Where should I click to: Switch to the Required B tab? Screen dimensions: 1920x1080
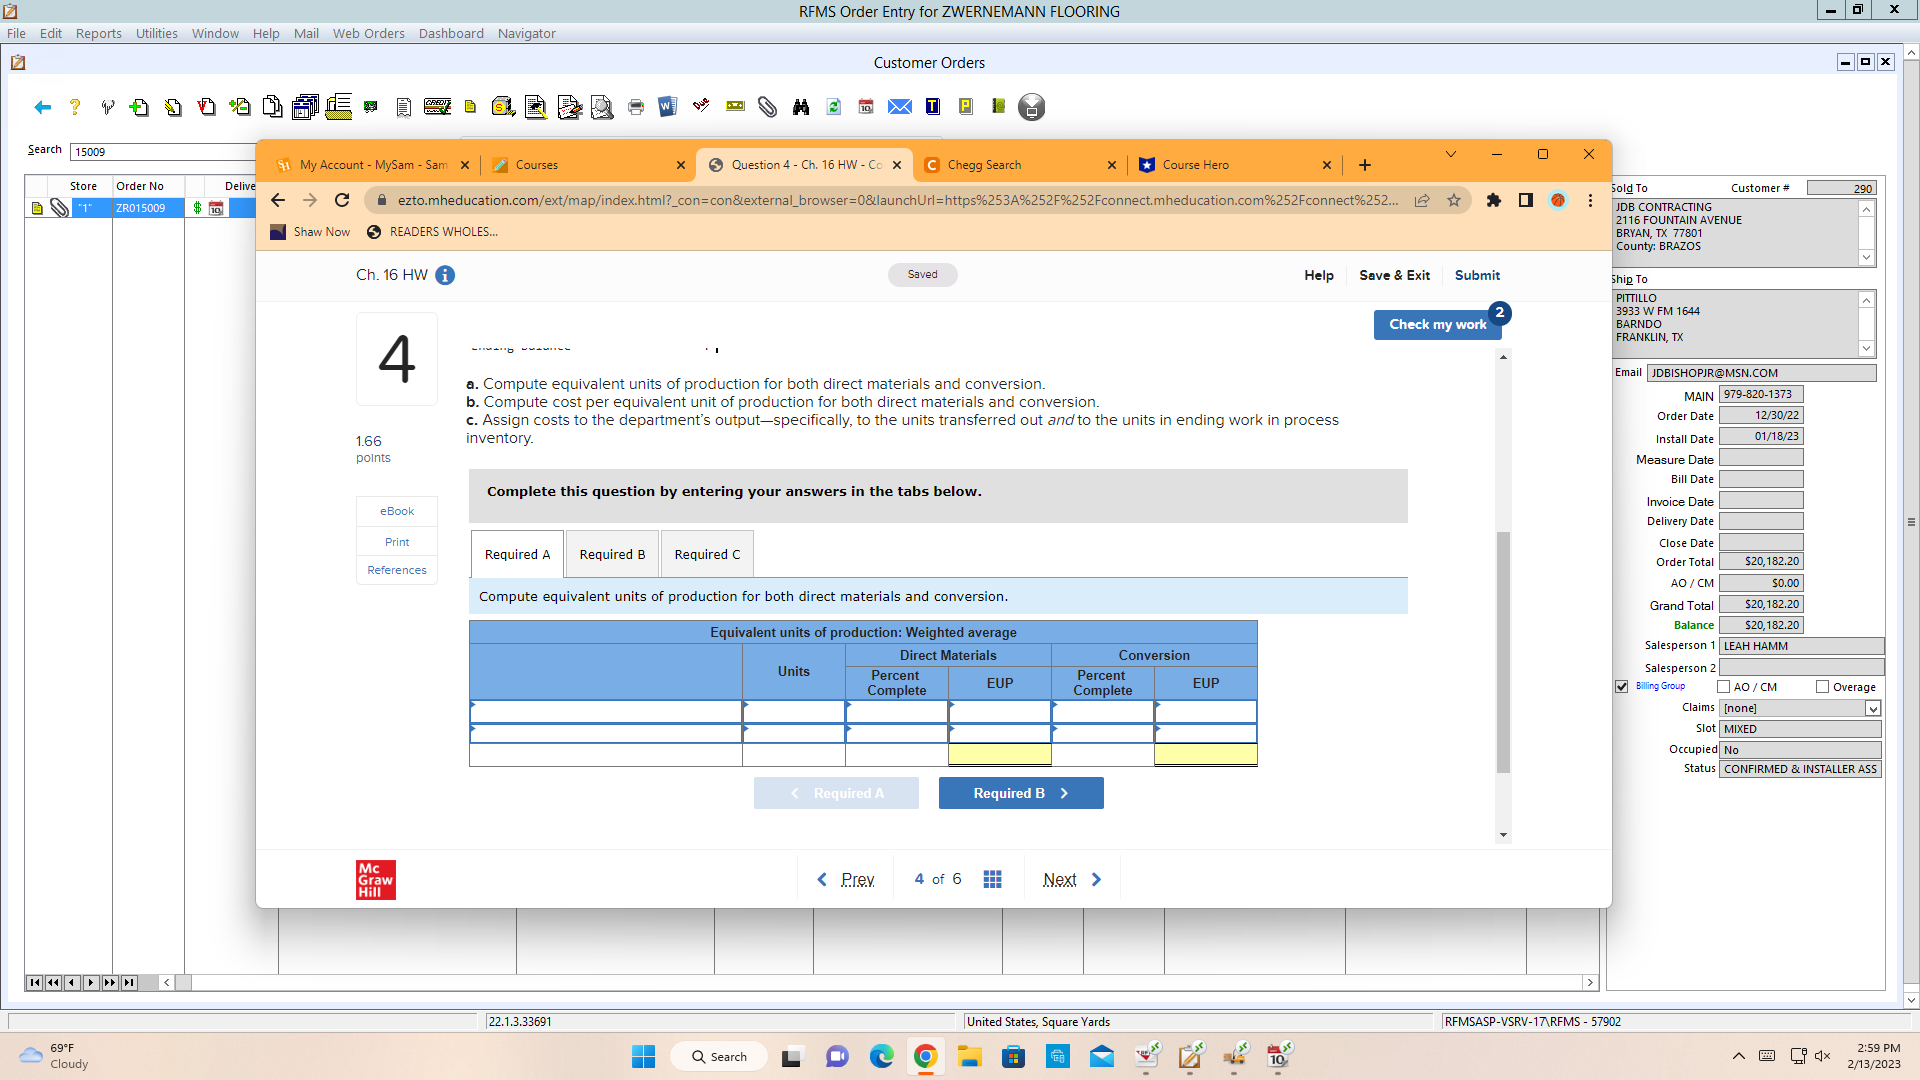point(611,554)
